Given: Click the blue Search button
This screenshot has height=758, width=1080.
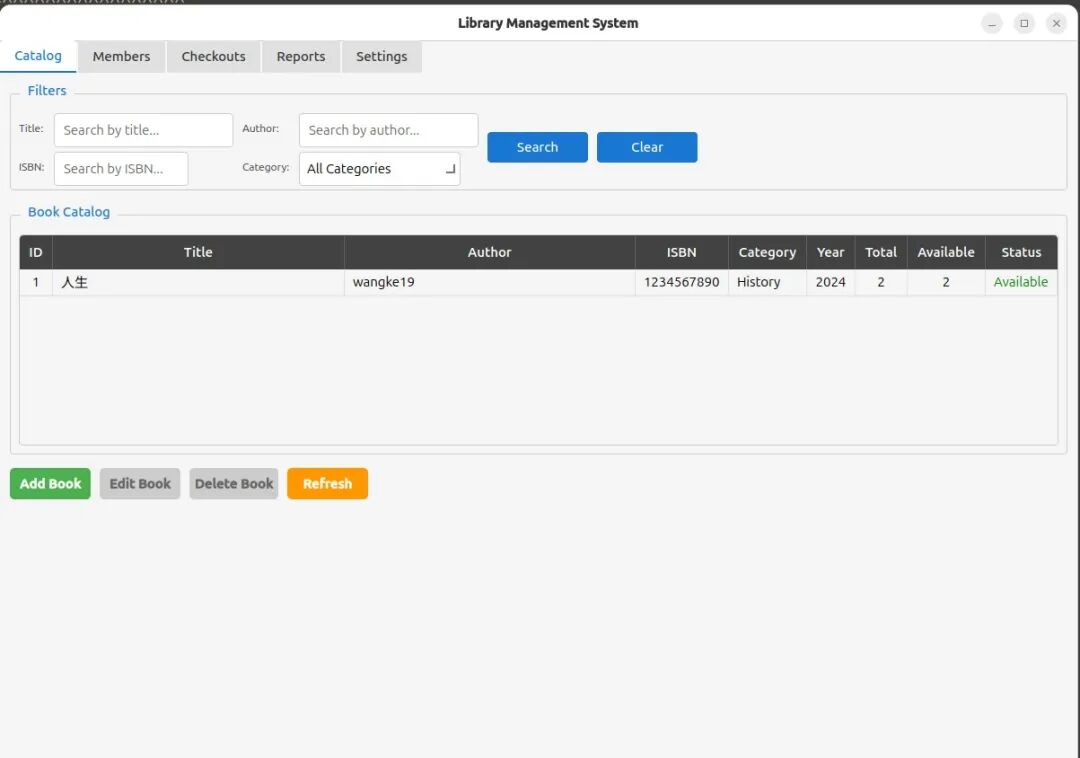Looking at the screenshot, I should click(537, 147).
